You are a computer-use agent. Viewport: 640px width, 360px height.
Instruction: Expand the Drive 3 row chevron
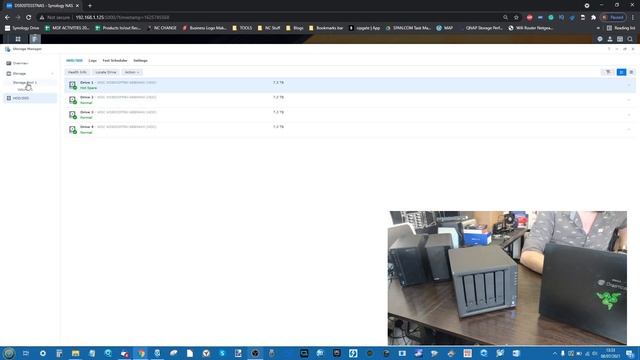[629, 115]
